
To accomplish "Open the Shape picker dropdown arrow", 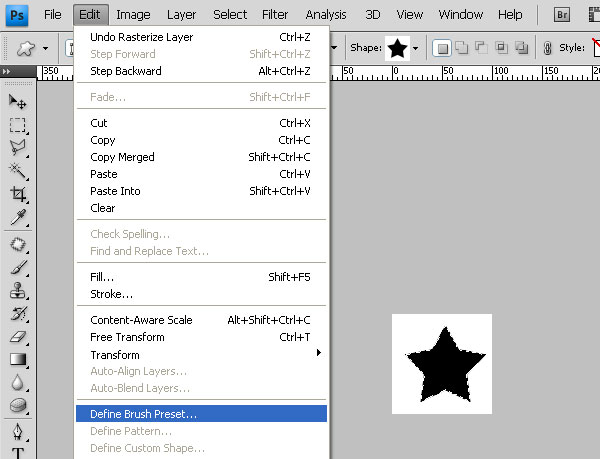I will (x=416, y=48).
